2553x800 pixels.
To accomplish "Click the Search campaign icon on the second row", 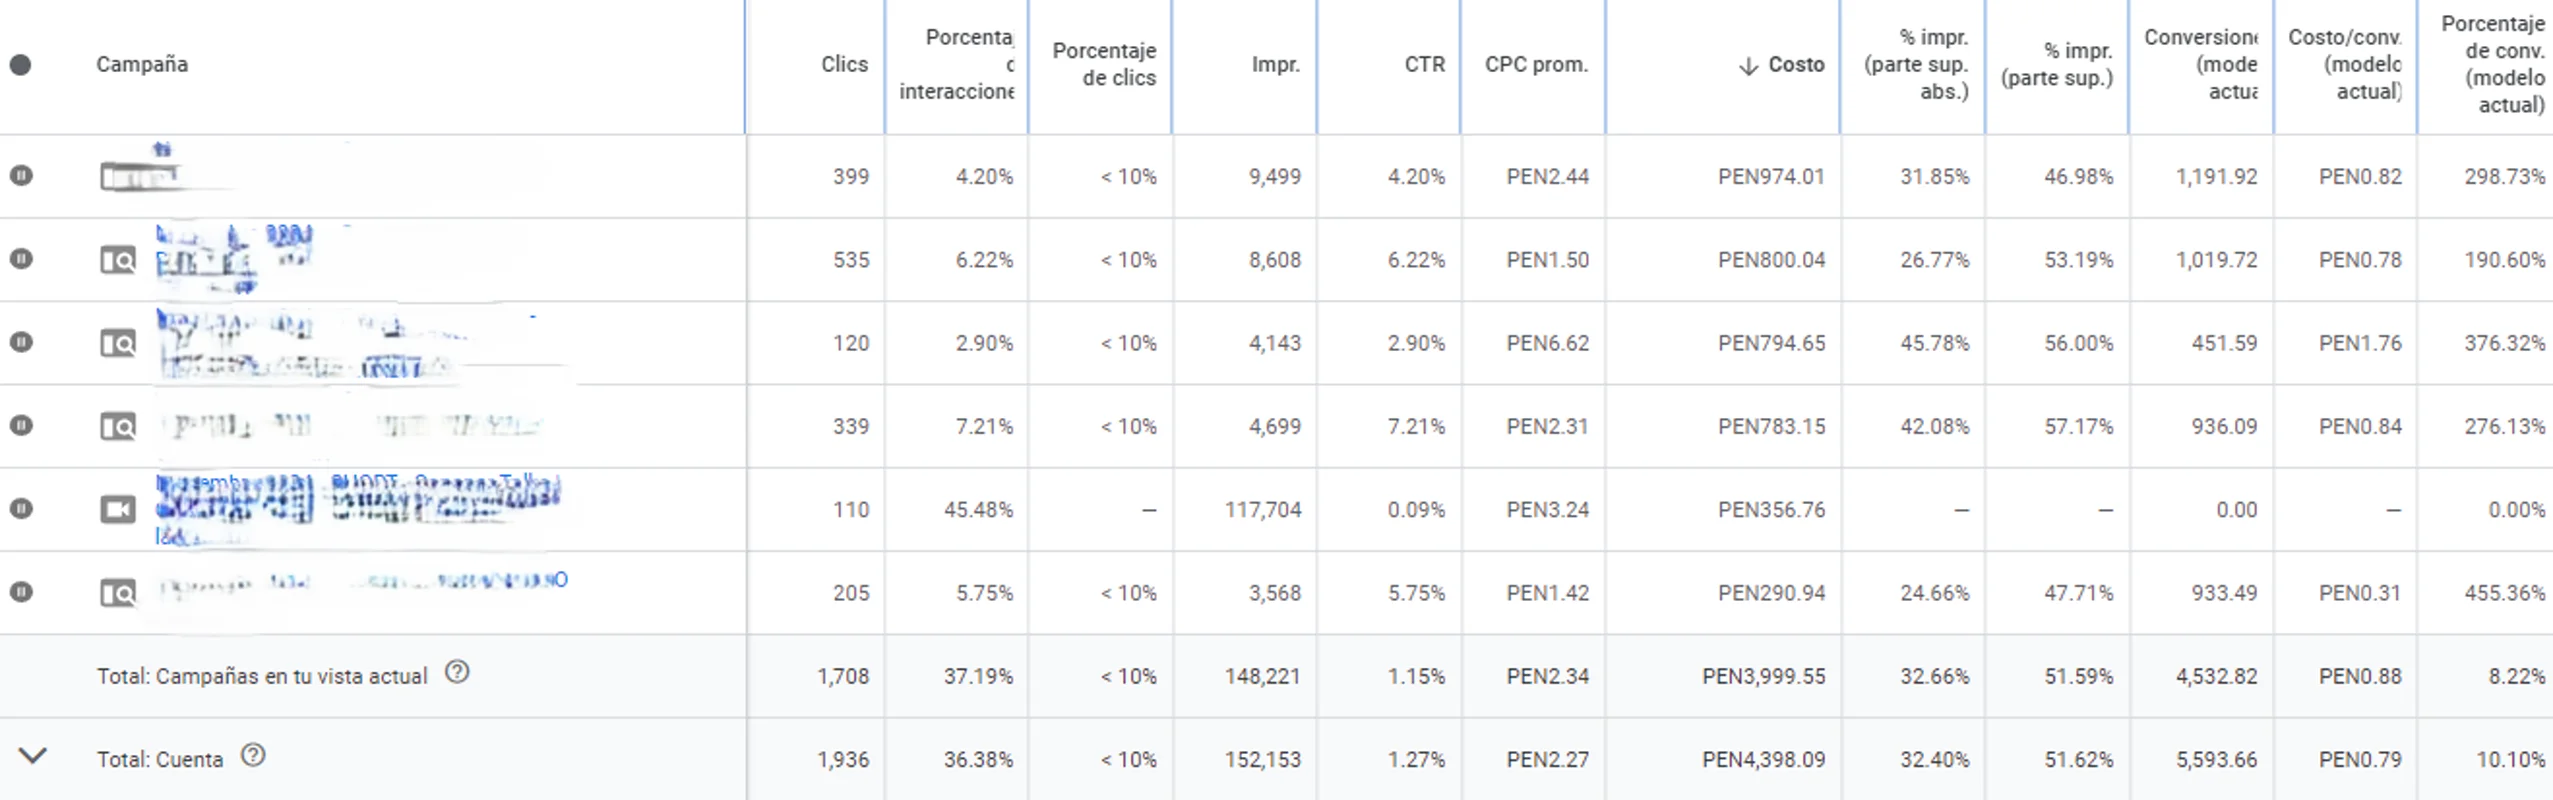I will pyautogui.click(x=117, y=259).
